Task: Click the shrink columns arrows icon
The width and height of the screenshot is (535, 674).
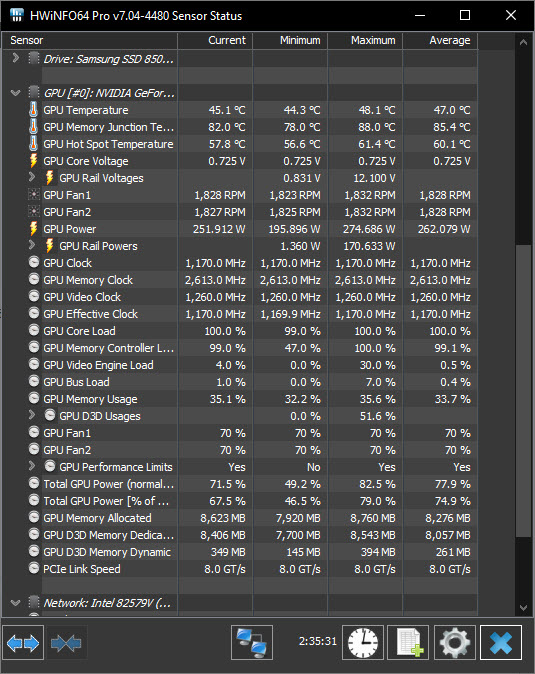Action: click(x=66, y=643)
